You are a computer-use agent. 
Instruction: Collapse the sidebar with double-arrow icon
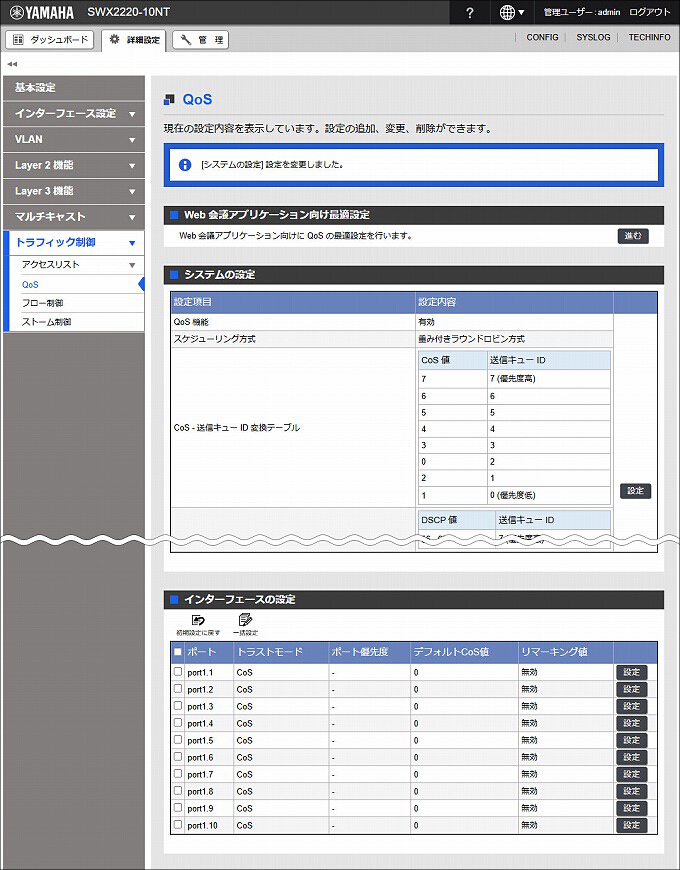[12, 64]
